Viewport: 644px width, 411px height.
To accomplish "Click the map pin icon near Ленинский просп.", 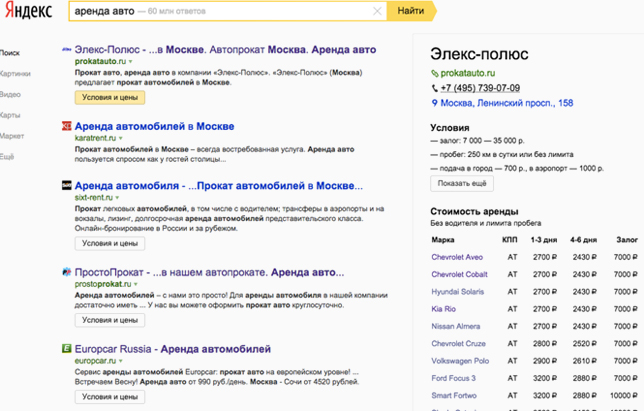I will click(x=435, y=103).
